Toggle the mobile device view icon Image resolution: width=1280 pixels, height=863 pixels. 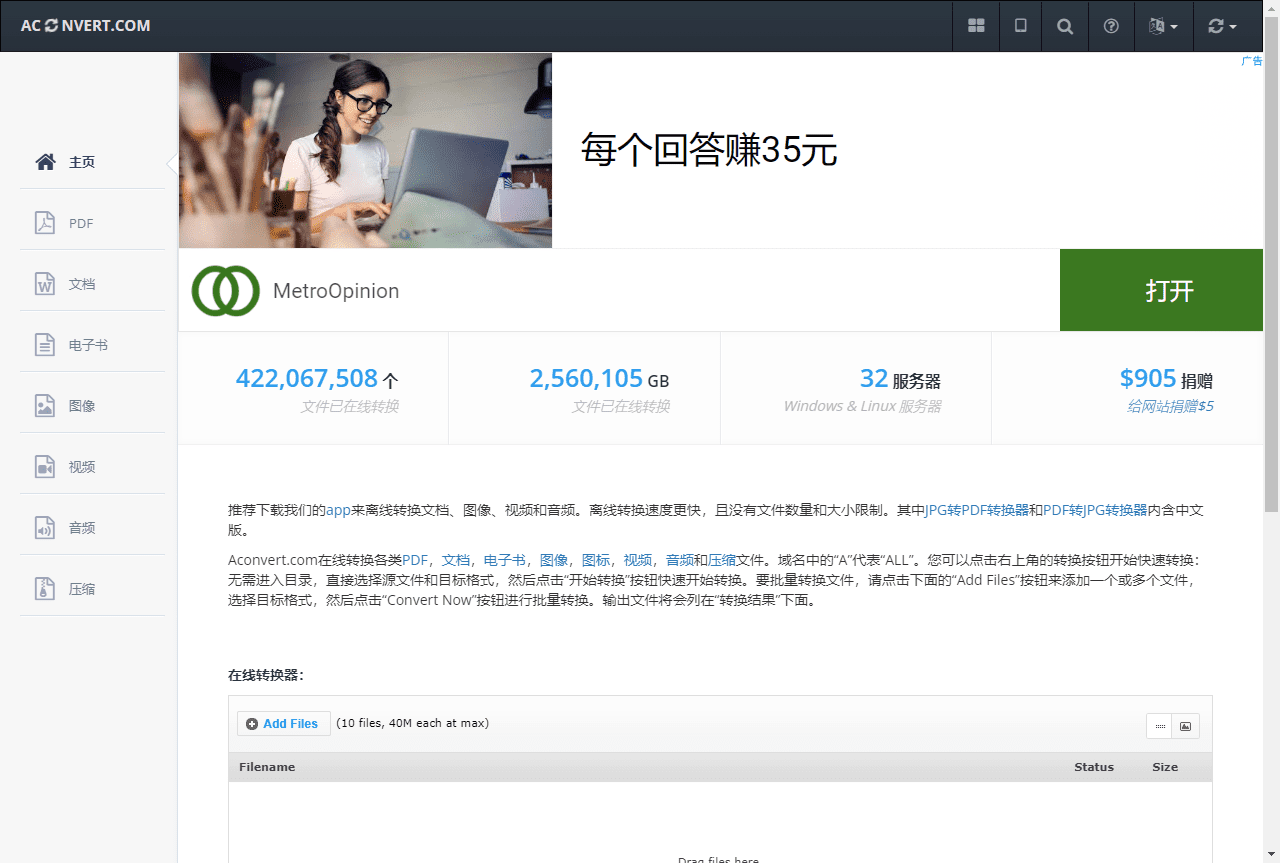click(x=1020, y=26)
